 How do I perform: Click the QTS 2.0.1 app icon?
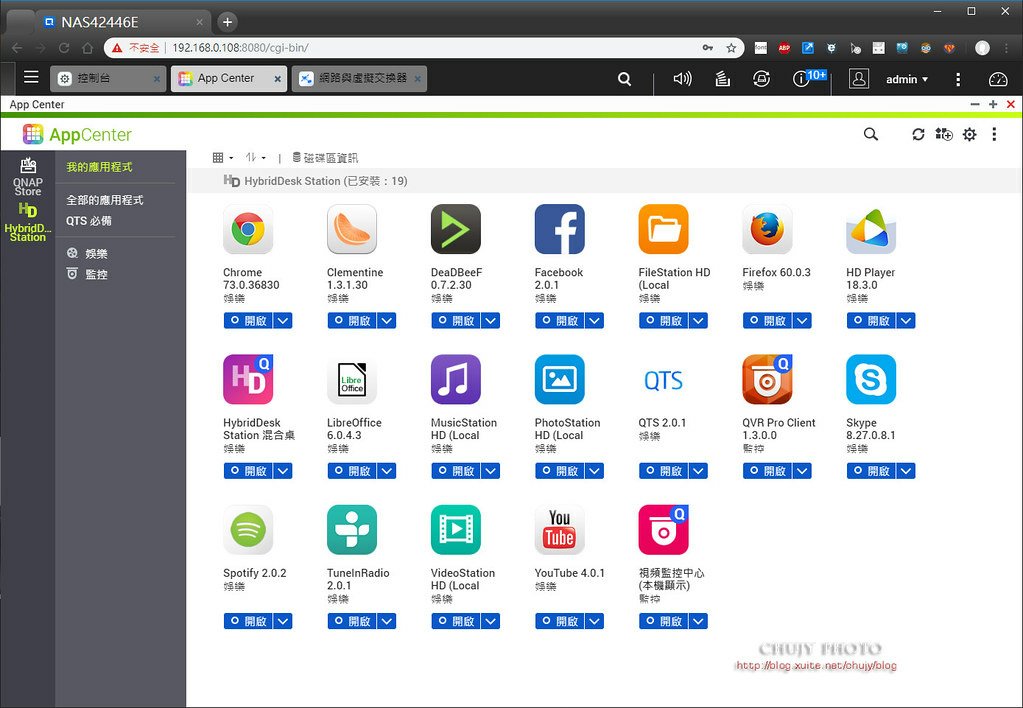coord(663,379)
